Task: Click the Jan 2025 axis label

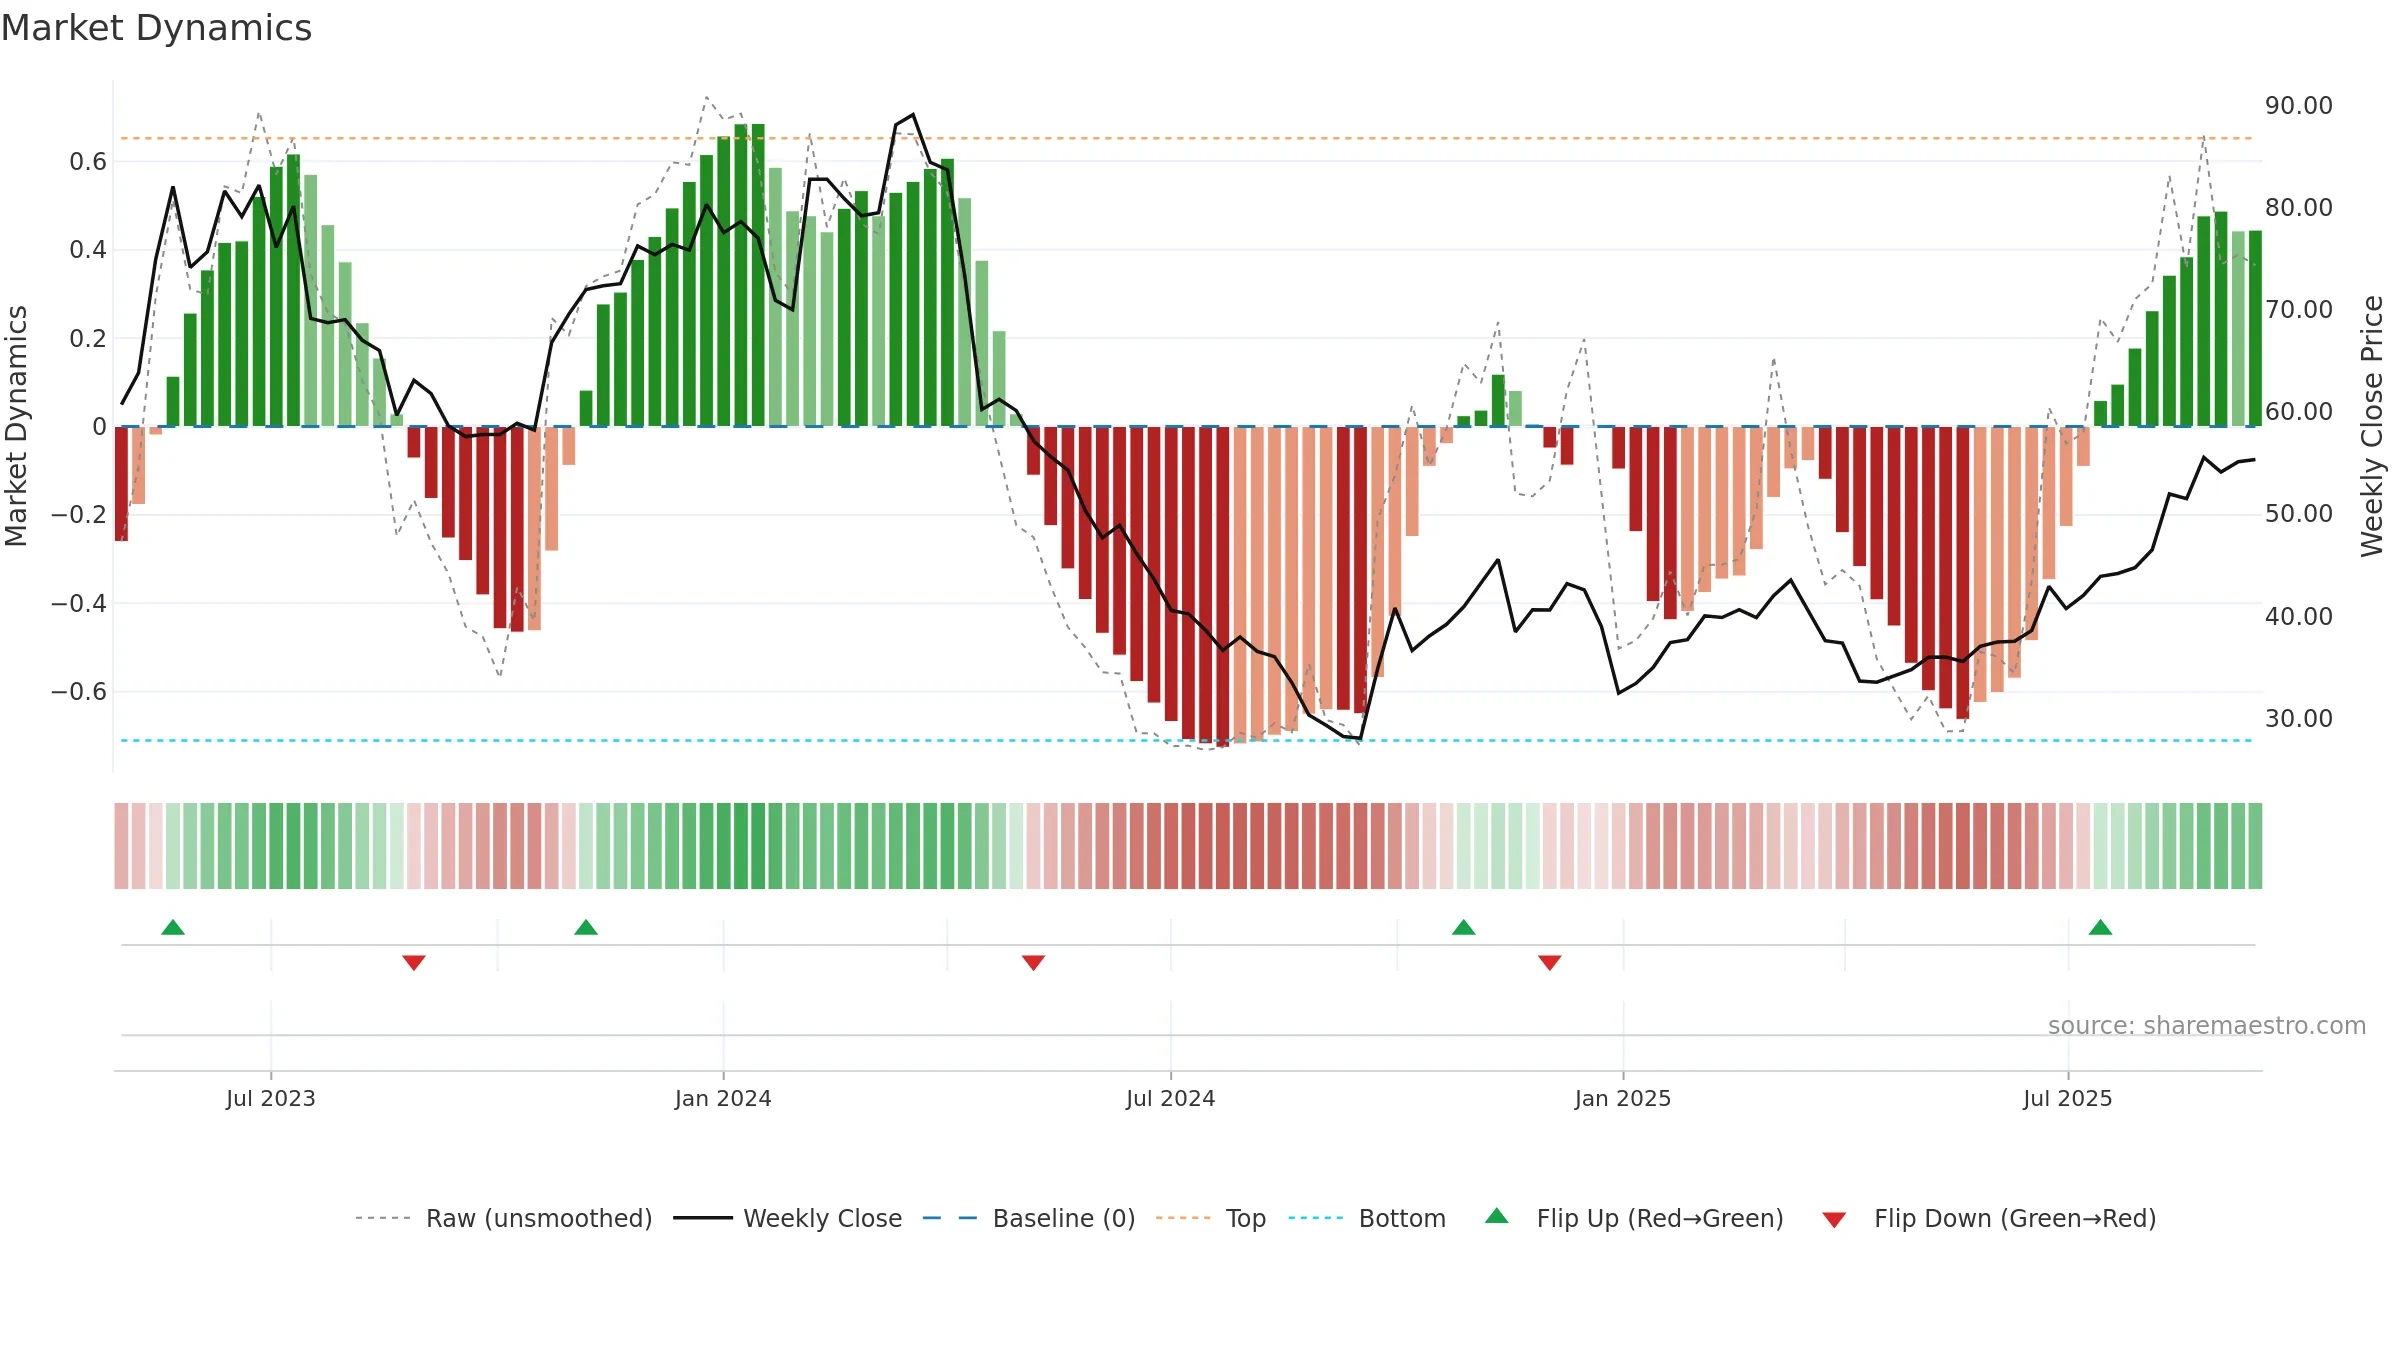Action: tap(1623, 1099)
